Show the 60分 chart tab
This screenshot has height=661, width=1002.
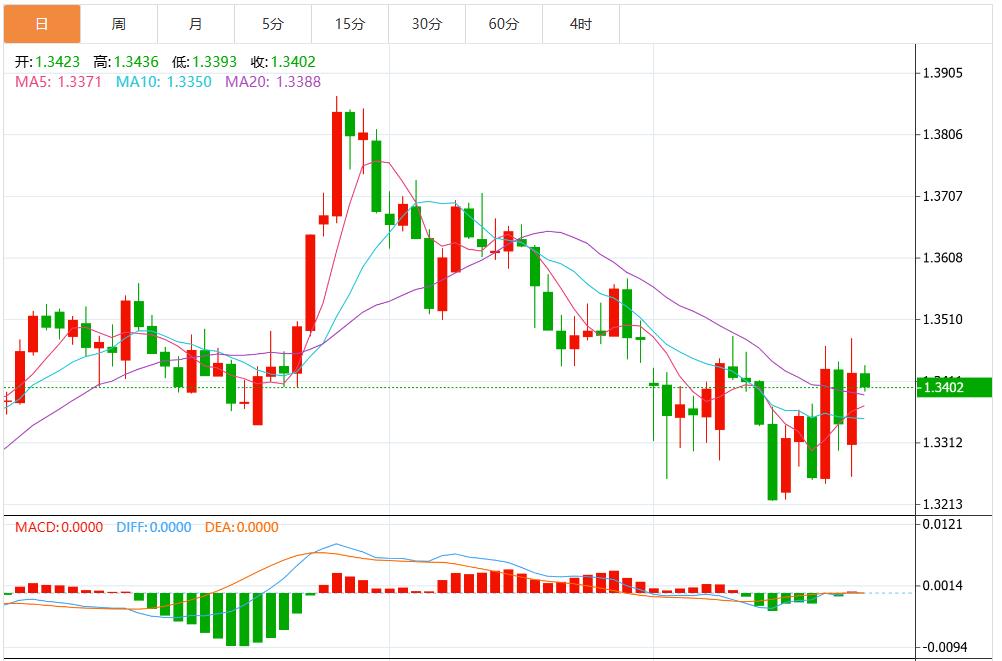point(504,24)
